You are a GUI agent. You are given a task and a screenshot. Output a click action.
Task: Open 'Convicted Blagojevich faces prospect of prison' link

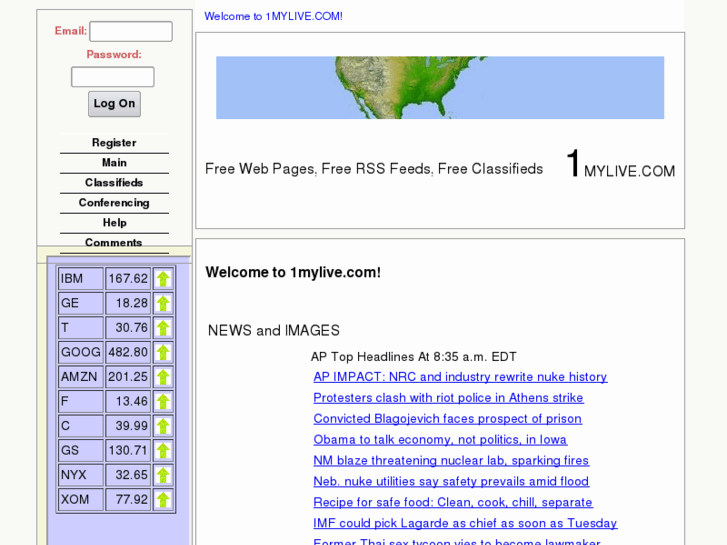tap(447, 418)
